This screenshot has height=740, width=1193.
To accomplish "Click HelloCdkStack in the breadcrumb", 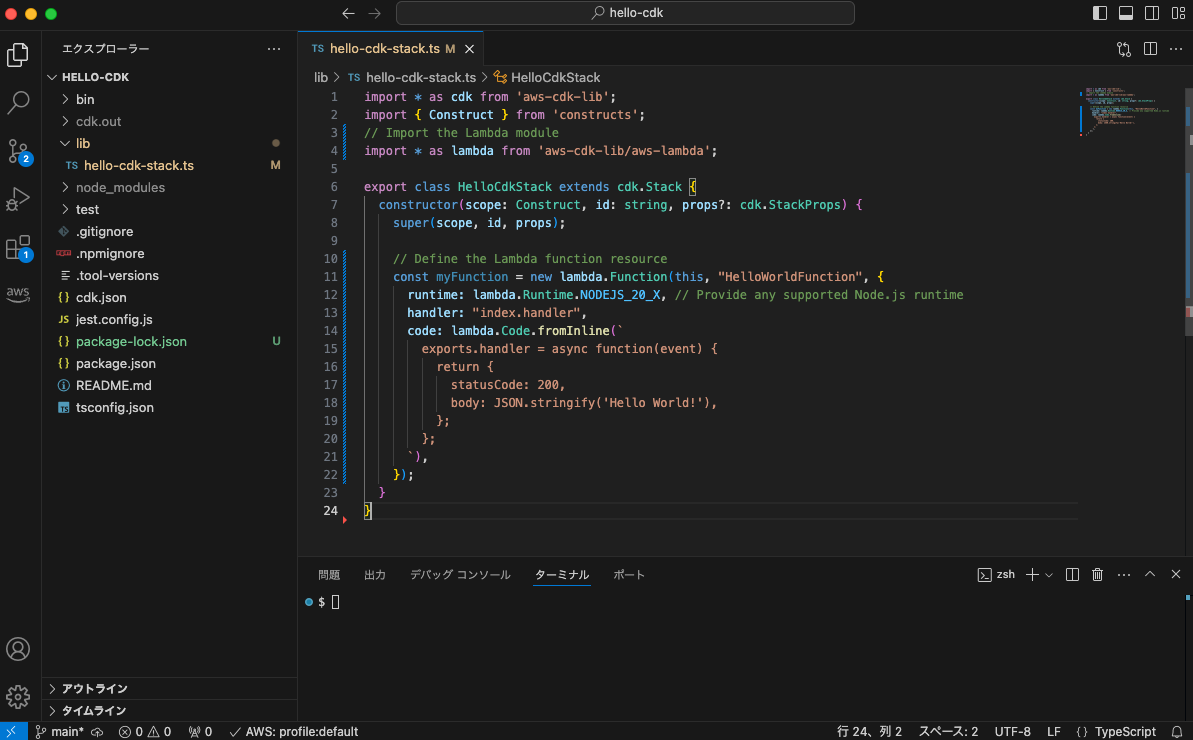I will [547, 78].
